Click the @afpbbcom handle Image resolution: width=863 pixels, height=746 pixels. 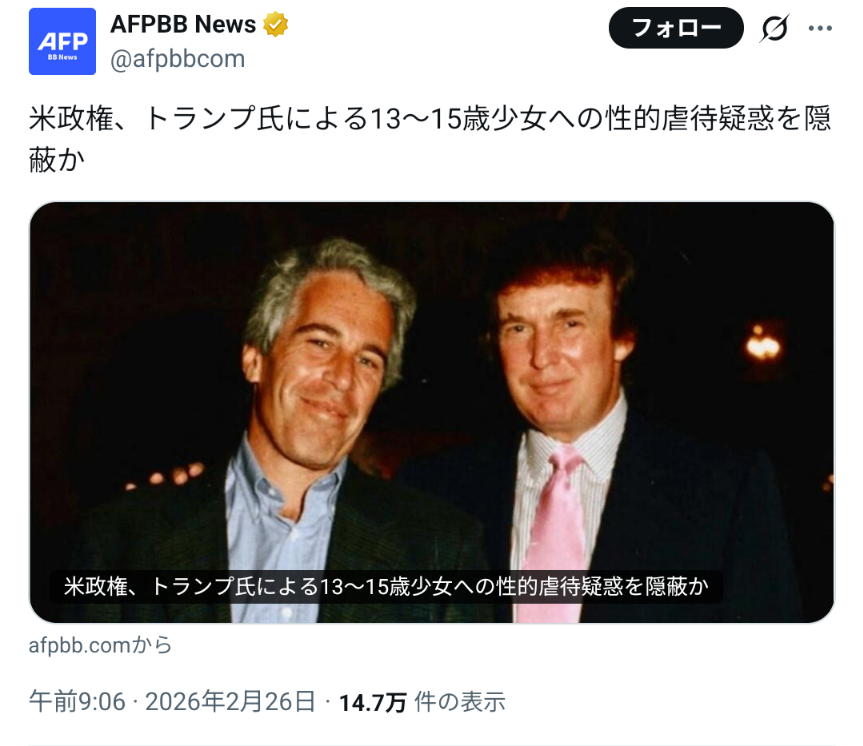(177, 58)
